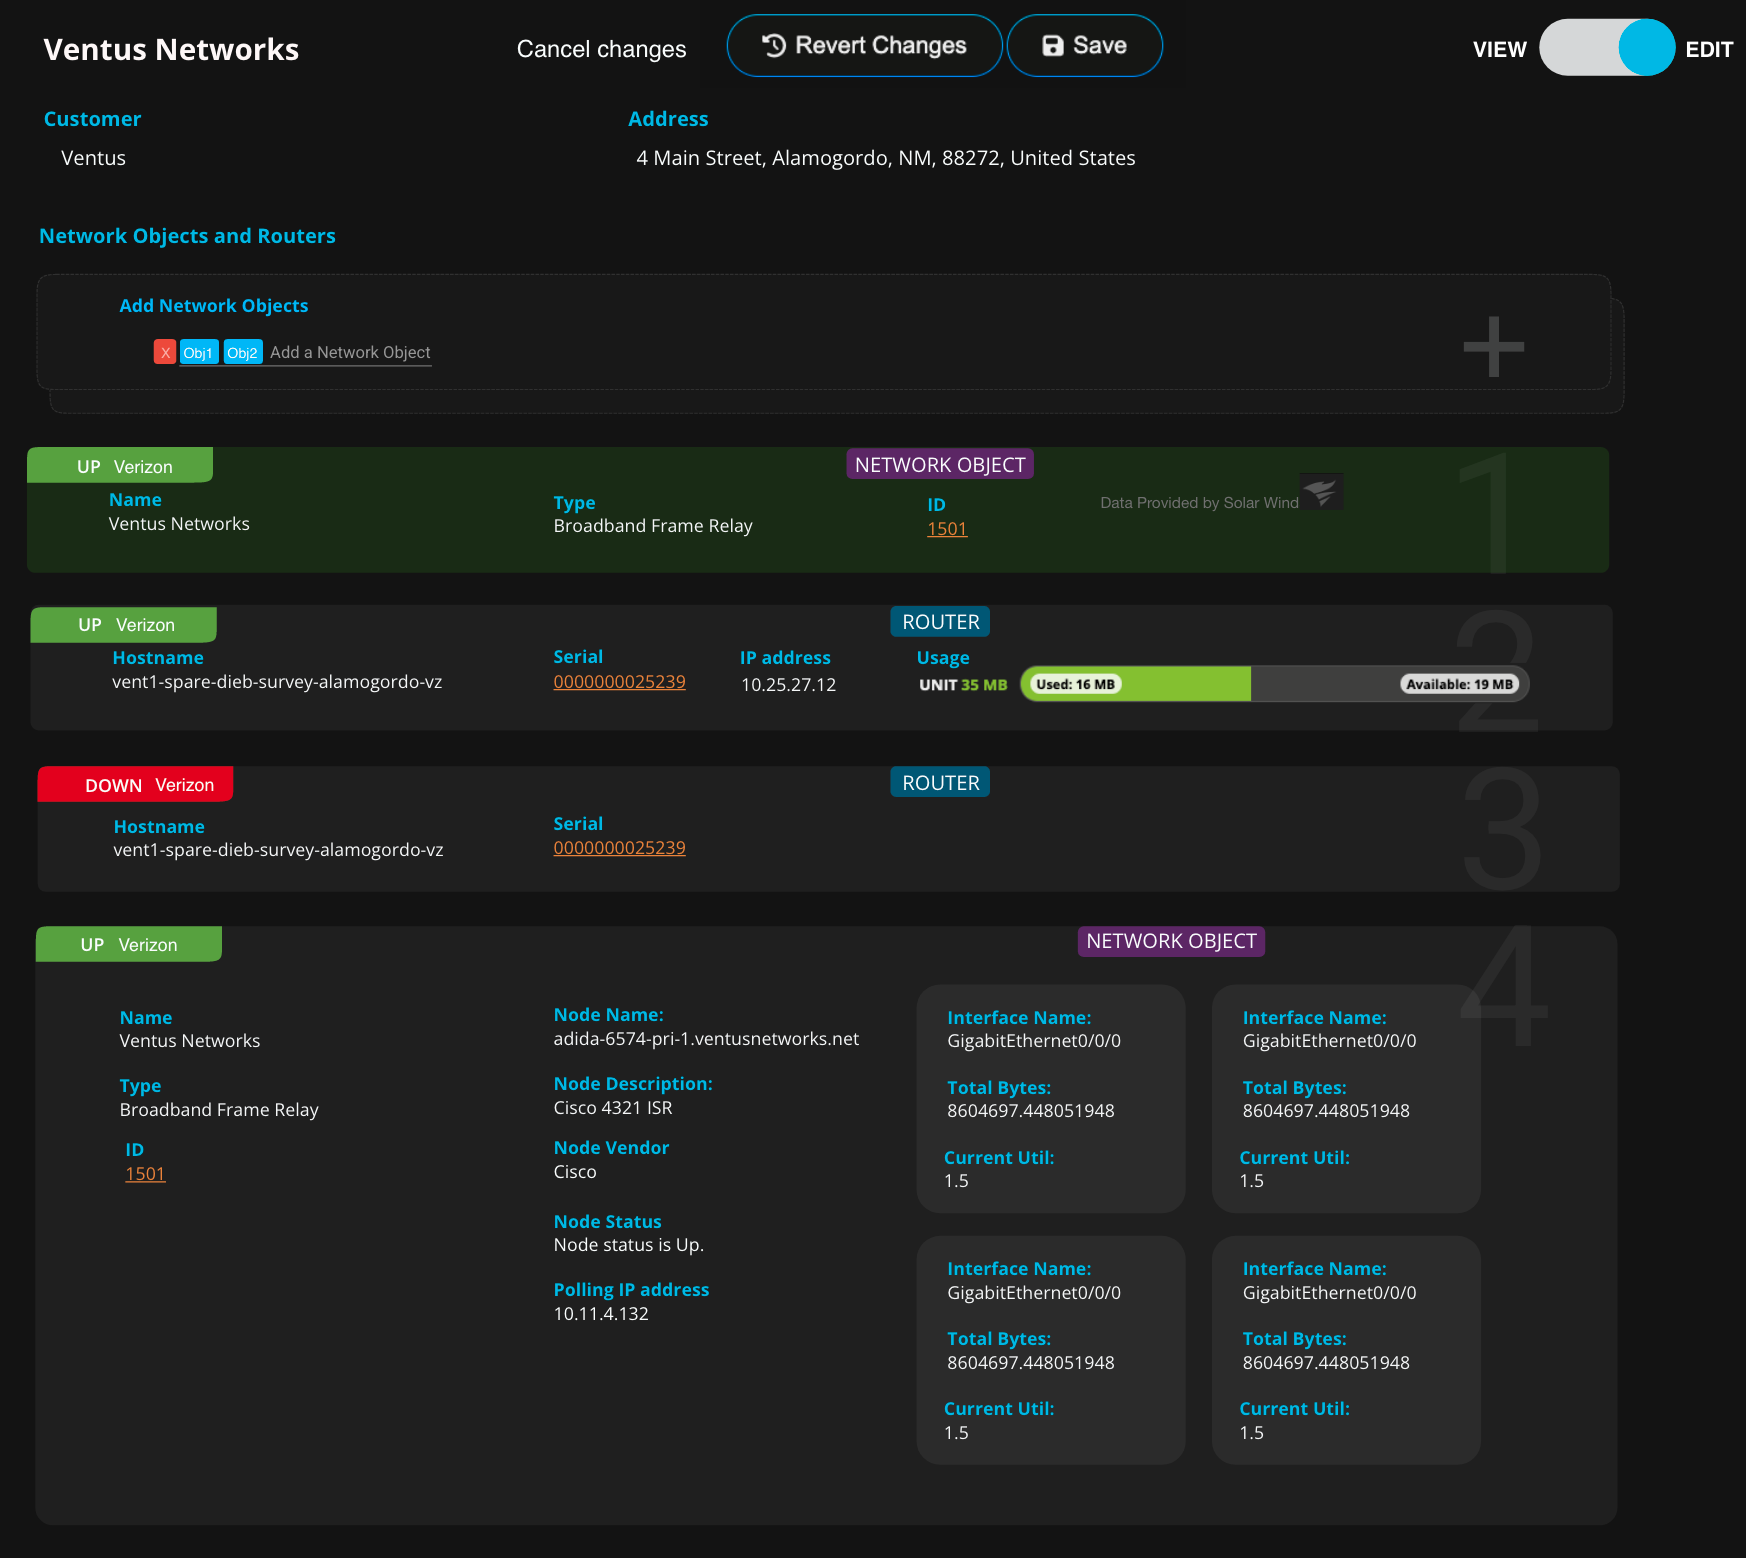Click Ventus Networks name in fourth card
The image size is (1746, 1558).
(x=190, y=1041)
